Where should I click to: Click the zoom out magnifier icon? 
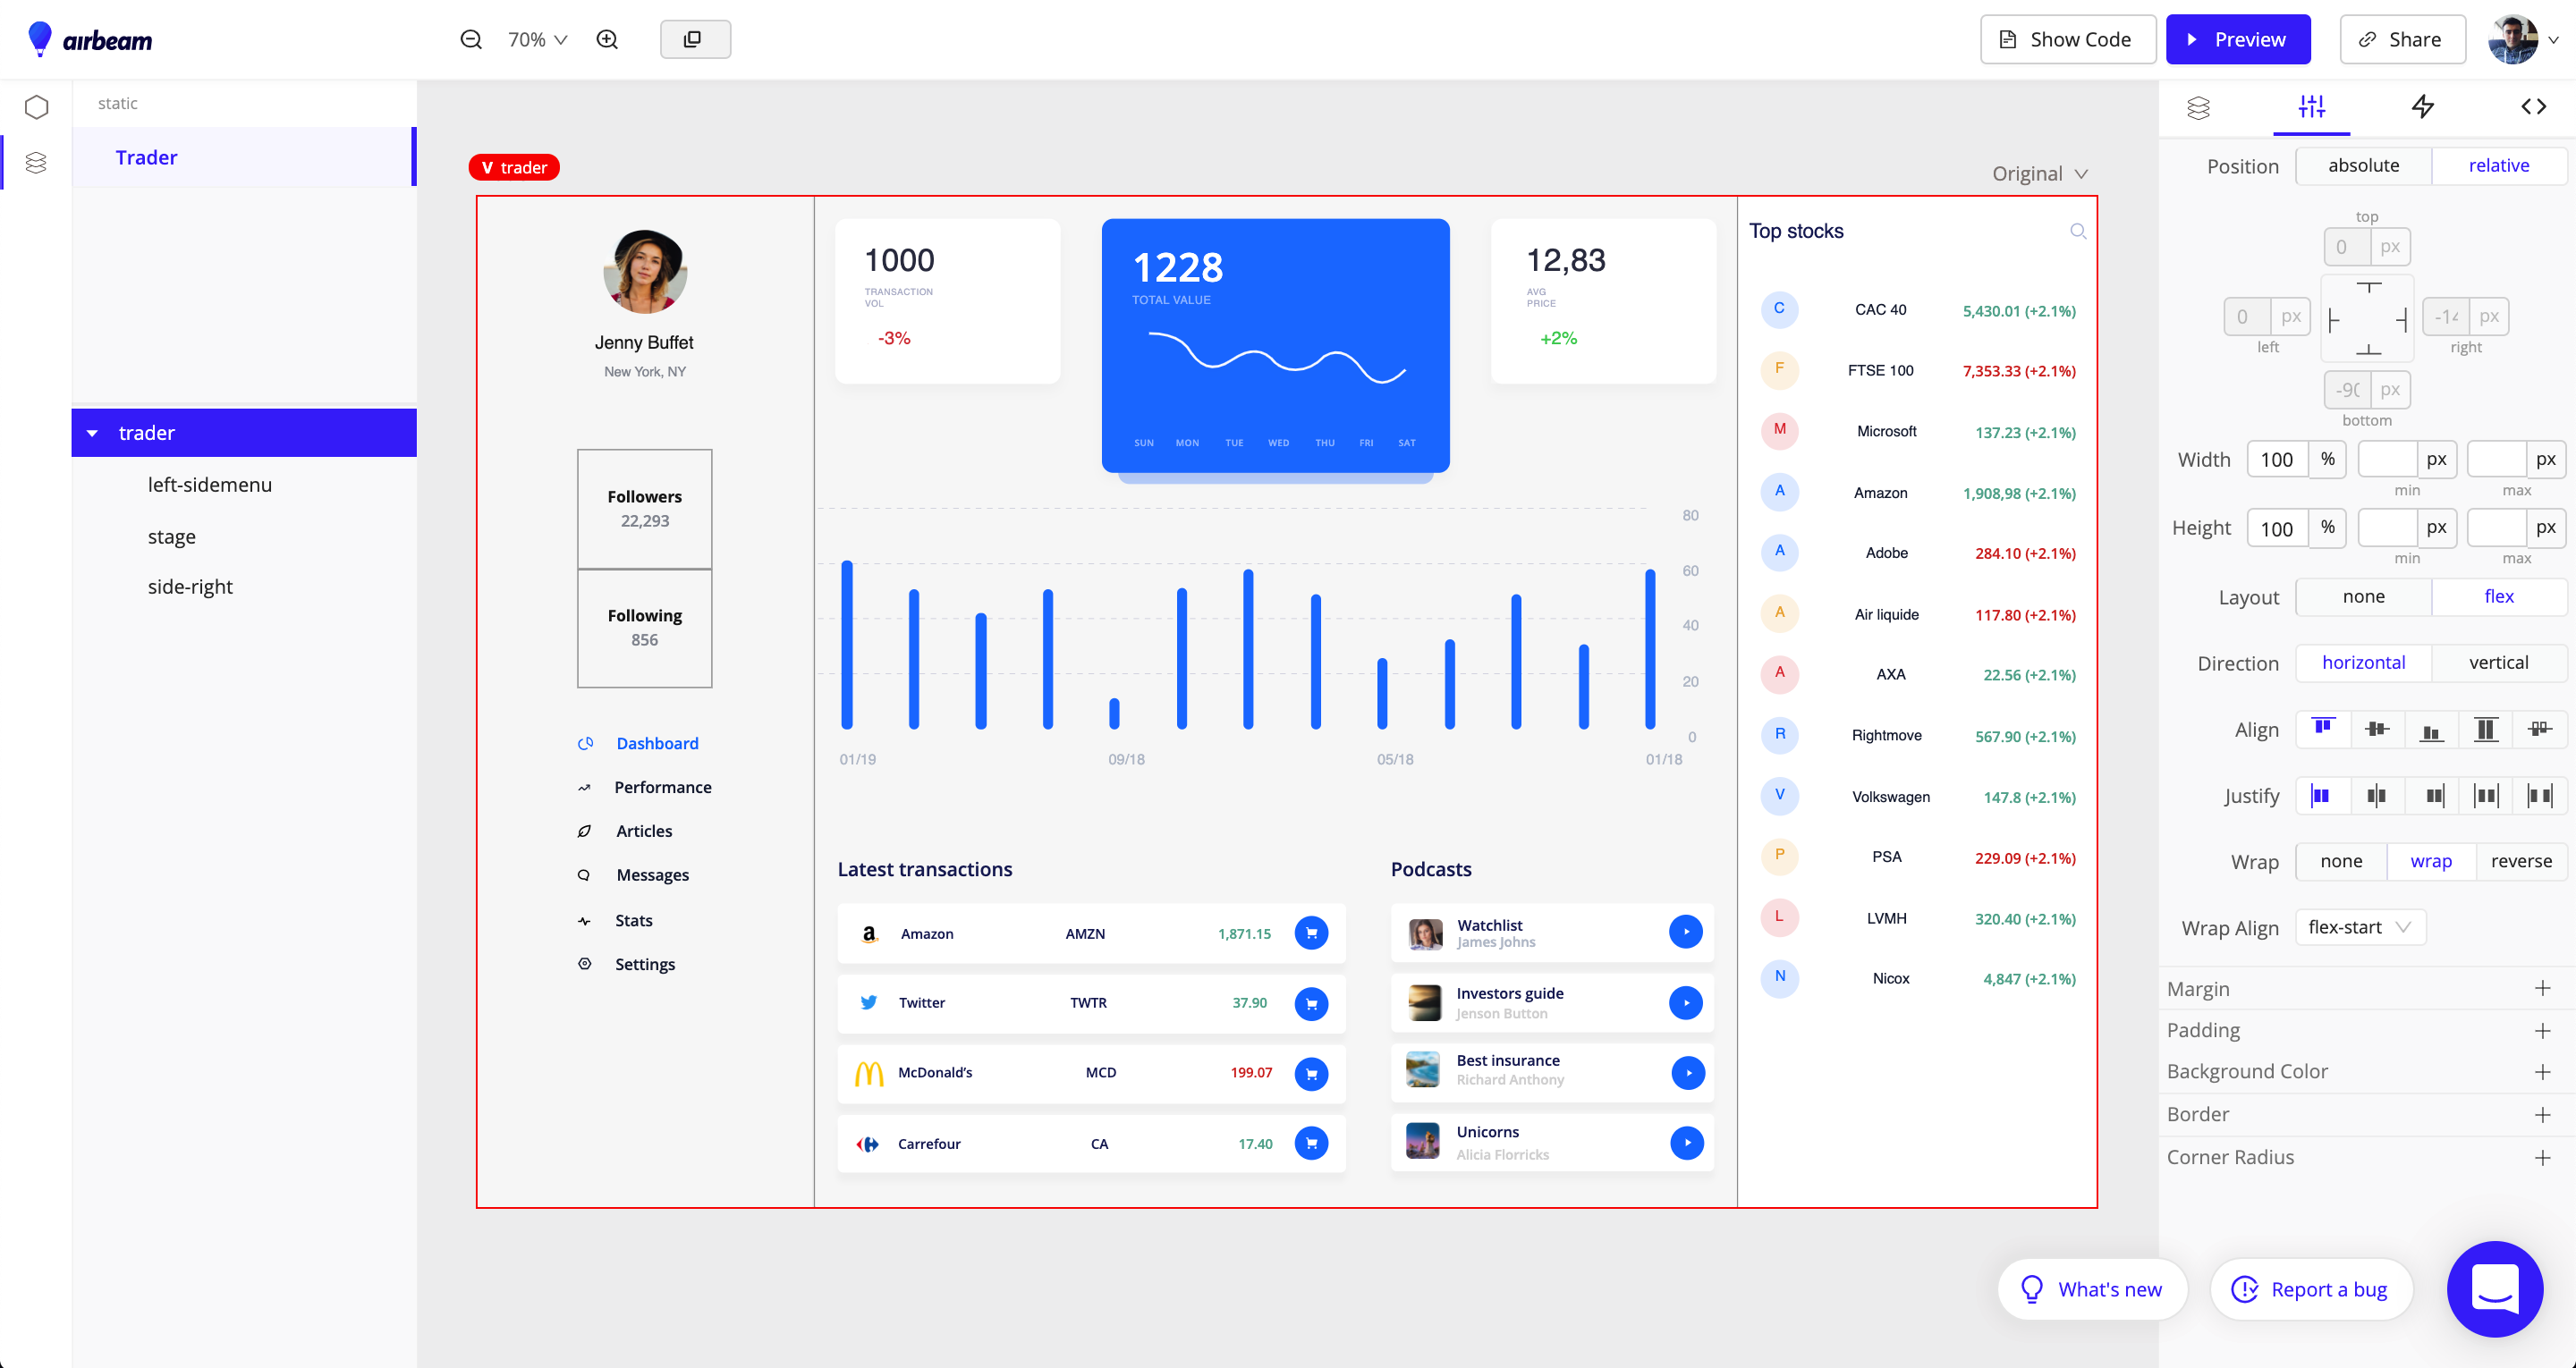click(470, 39)
